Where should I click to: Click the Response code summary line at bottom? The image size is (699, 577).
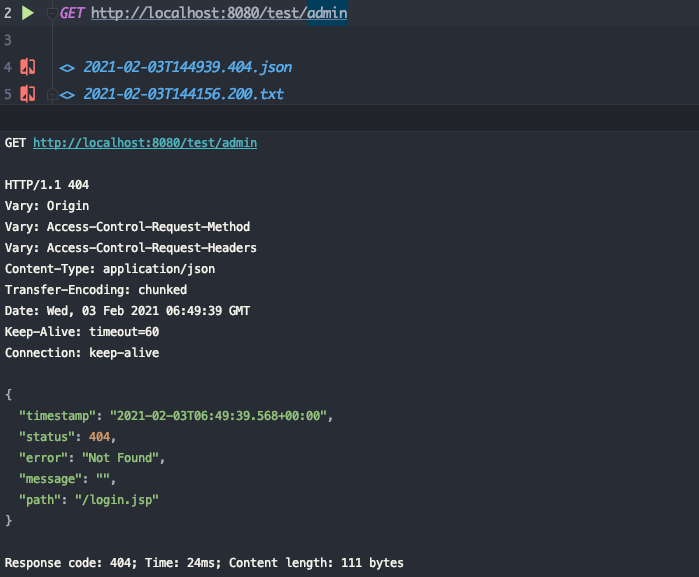click(204, 563)
